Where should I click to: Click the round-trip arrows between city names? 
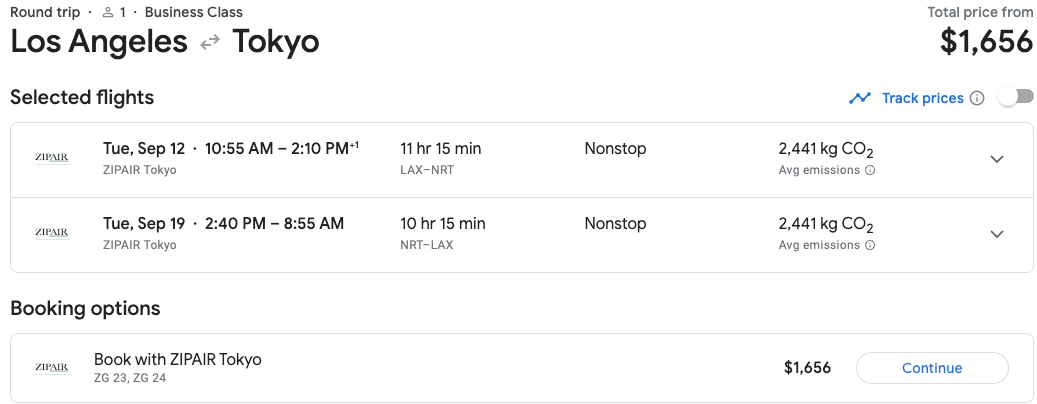210,43
